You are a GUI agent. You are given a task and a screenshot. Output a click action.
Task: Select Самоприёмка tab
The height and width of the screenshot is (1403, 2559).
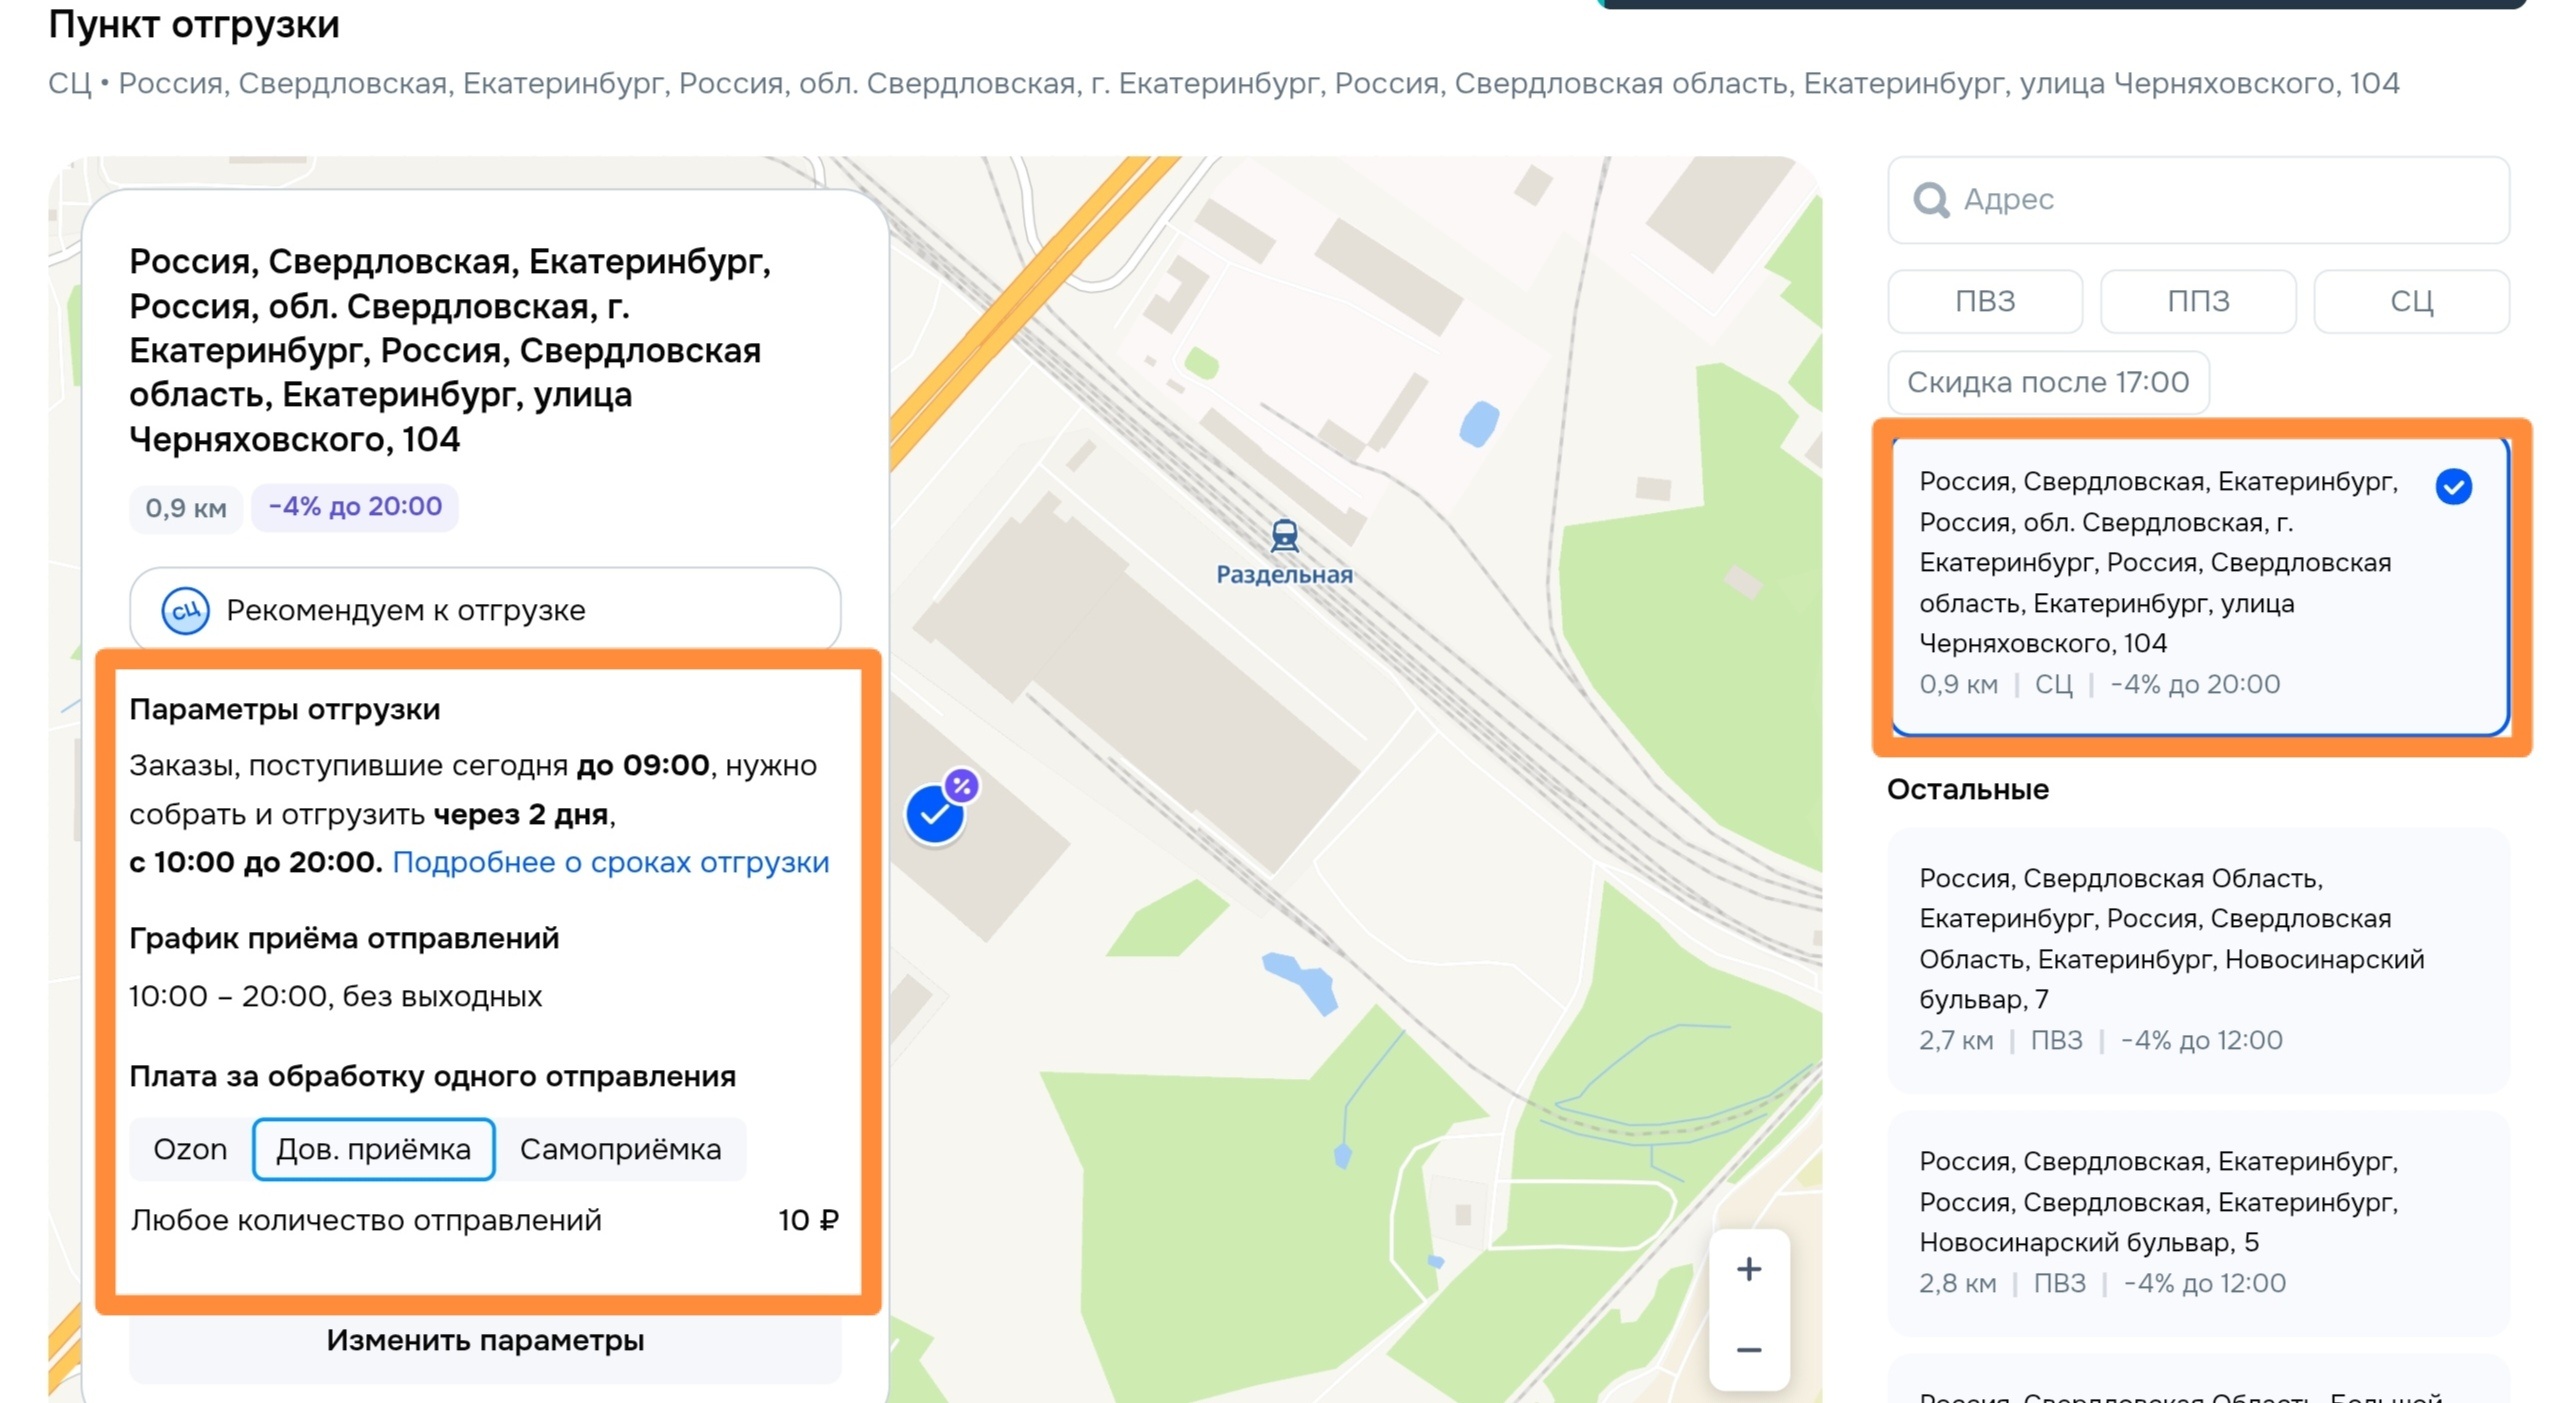click(x=620, y=1149)
